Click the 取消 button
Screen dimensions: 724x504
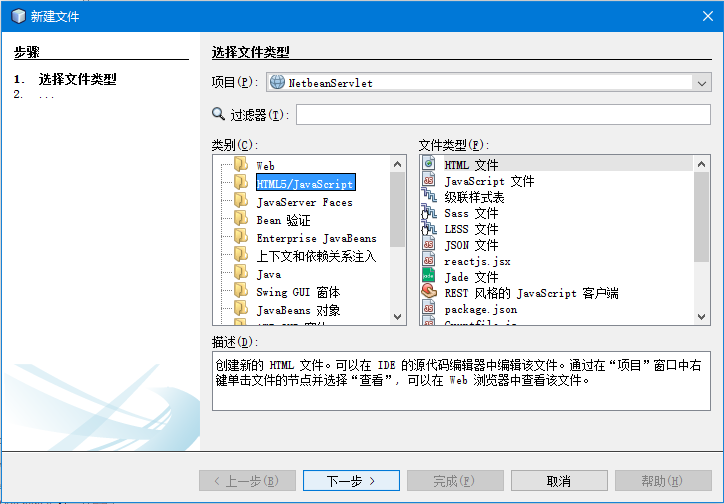pos(559,481)
